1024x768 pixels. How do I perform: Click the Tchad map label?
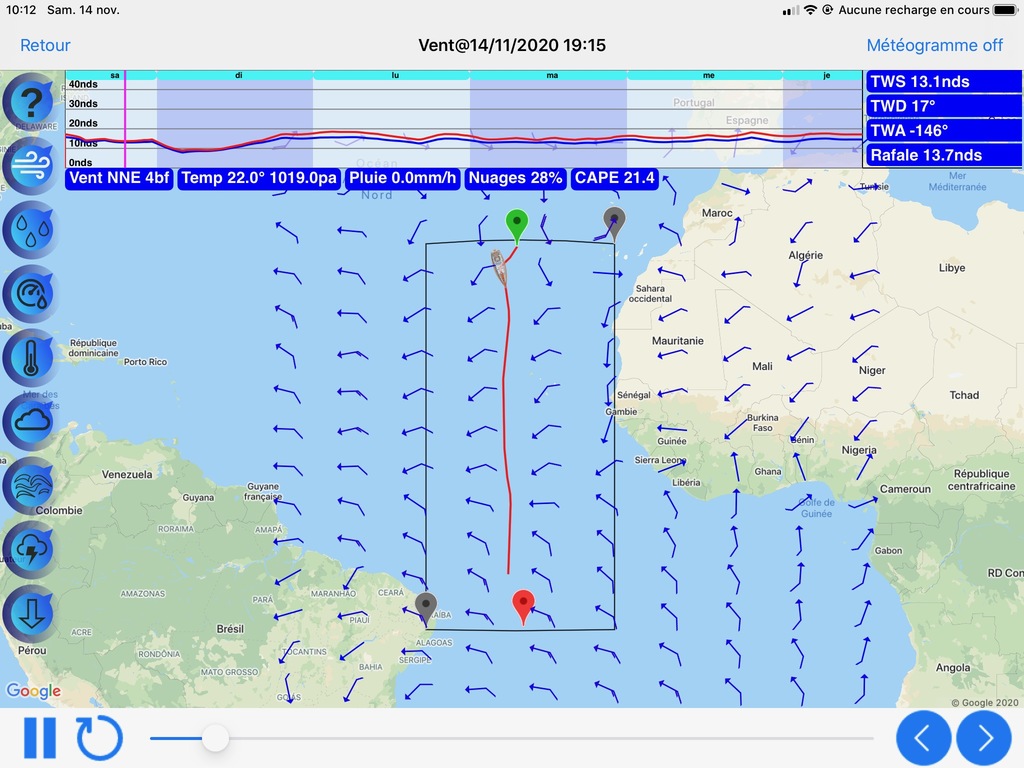964,395
